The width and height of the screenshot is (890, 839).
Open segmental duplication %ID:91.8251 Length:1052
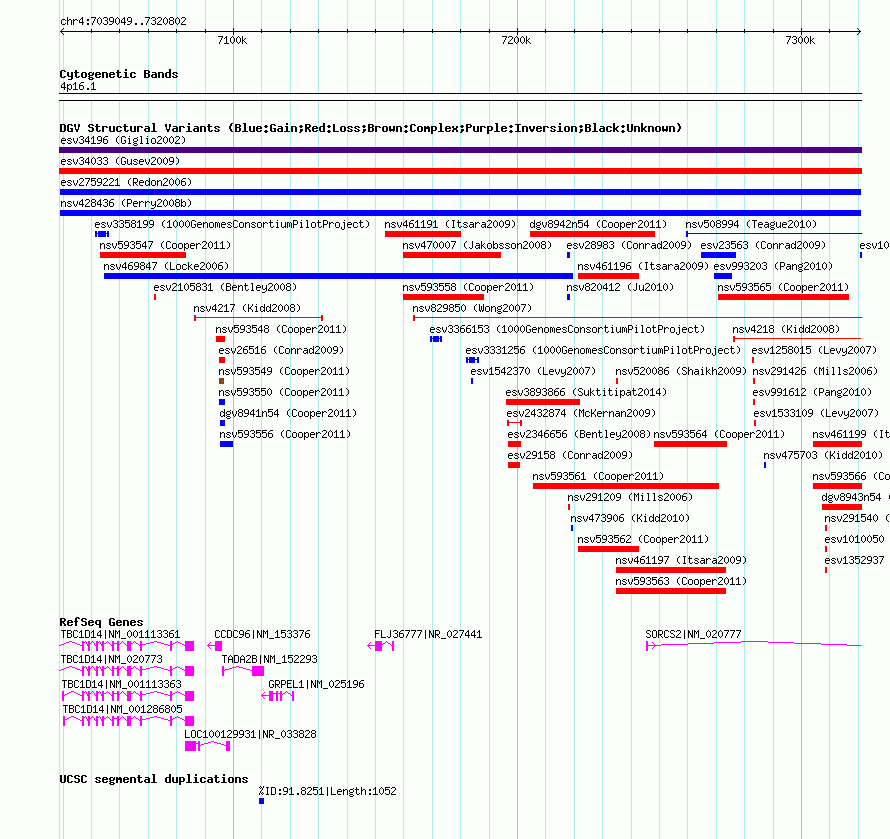(x=262, y=801)
